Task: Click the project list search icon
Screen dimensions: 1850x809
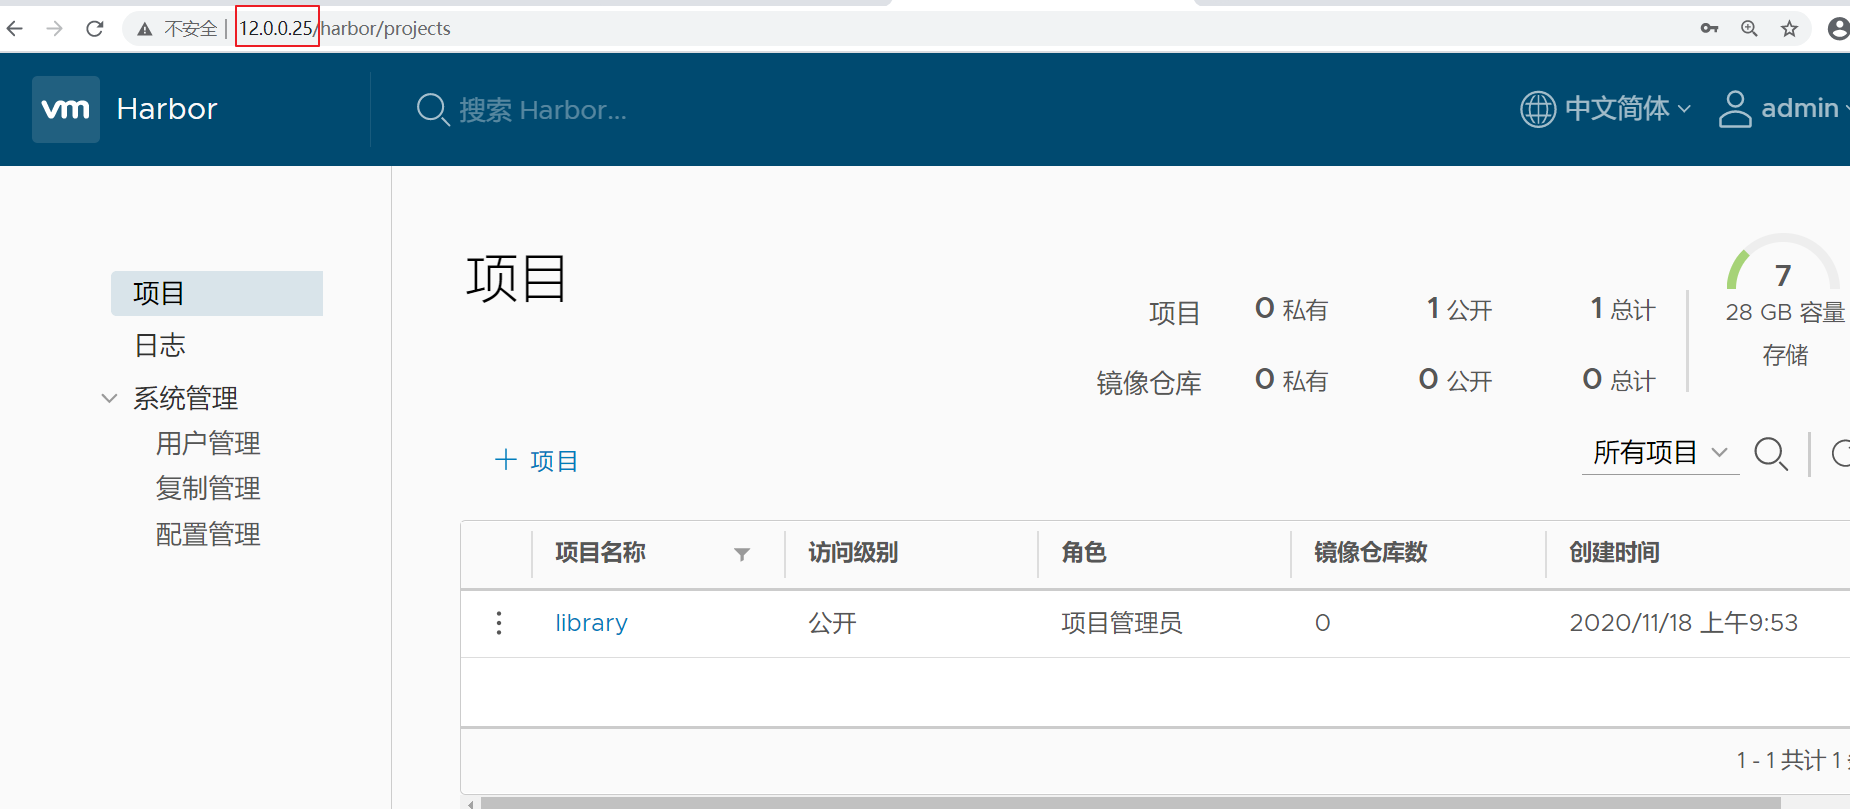Action: click(1771, 454)
